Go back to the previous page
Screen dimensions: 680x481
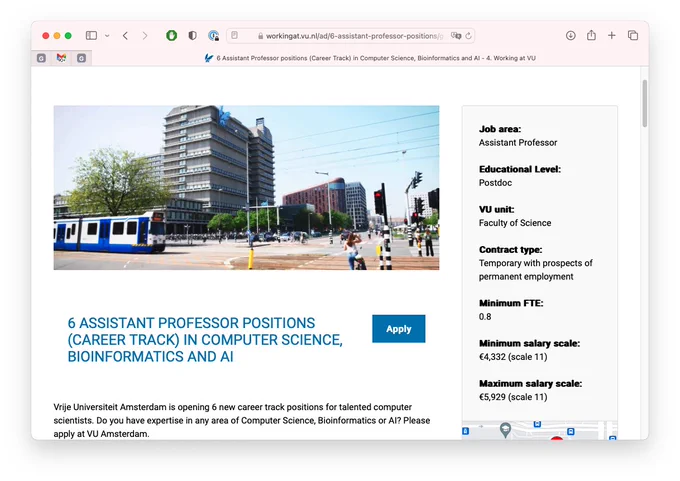pyautogui.click(x=125, y=36)
